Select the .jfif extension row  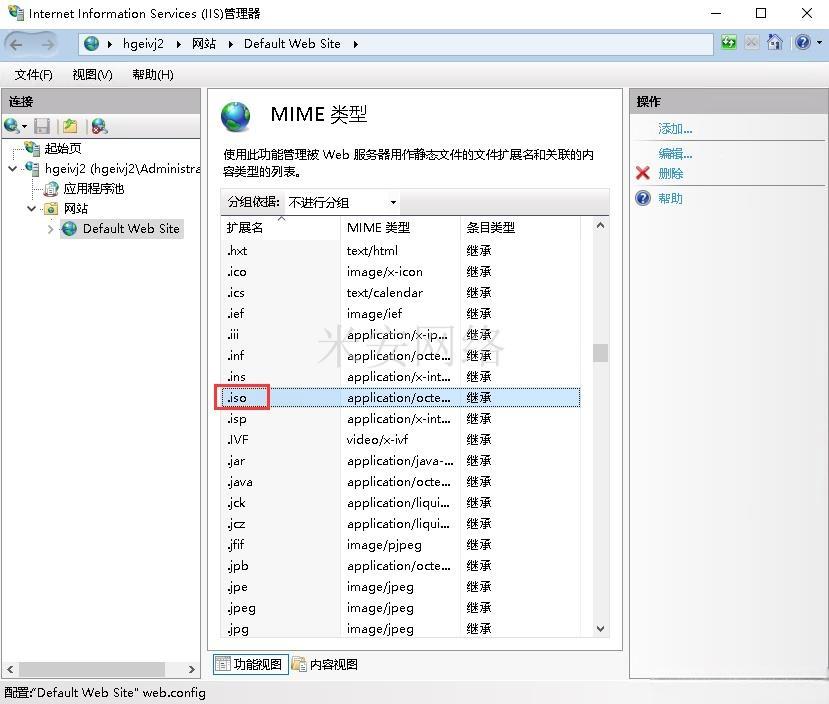401,545
